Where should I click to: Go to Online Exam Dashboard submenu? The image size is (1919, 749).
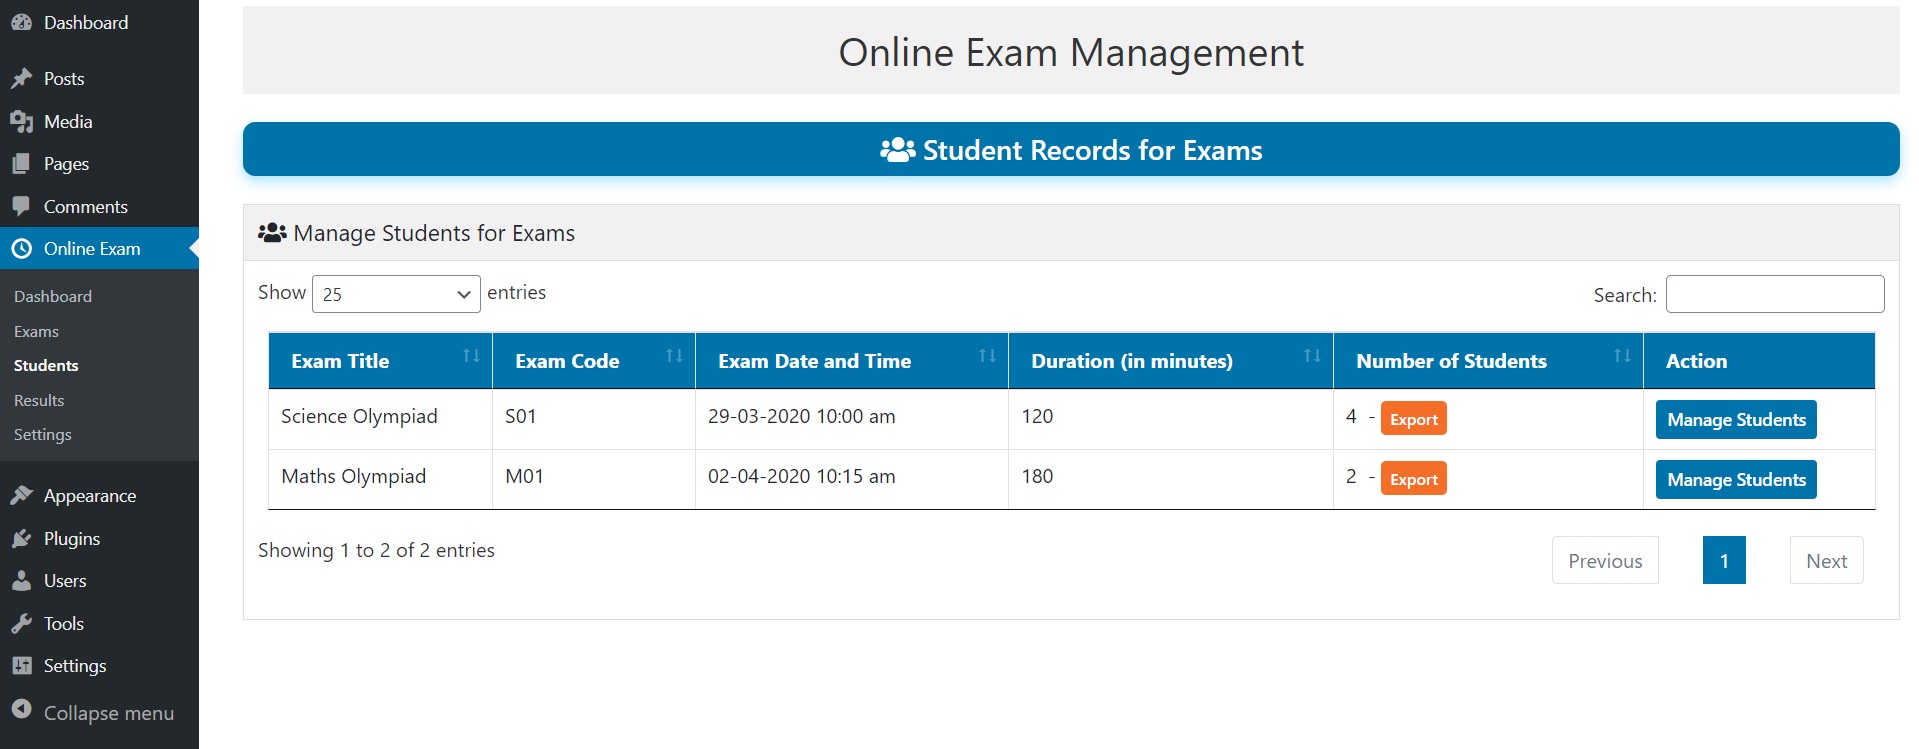[53, 296]
